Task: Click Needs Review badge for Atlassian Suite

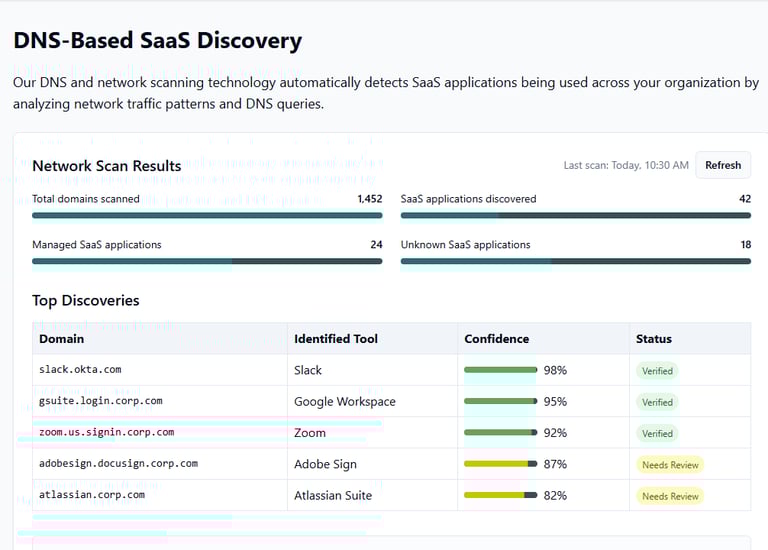Action: click(670, 496)
